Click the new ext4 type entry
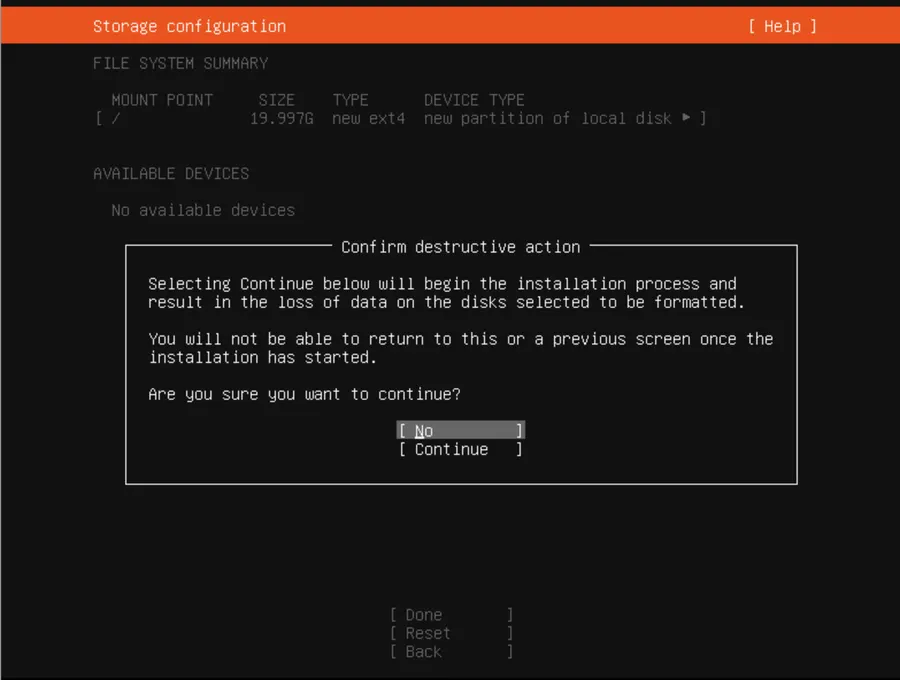The height and width of the screenshot is (680, 900). (368, 118)
